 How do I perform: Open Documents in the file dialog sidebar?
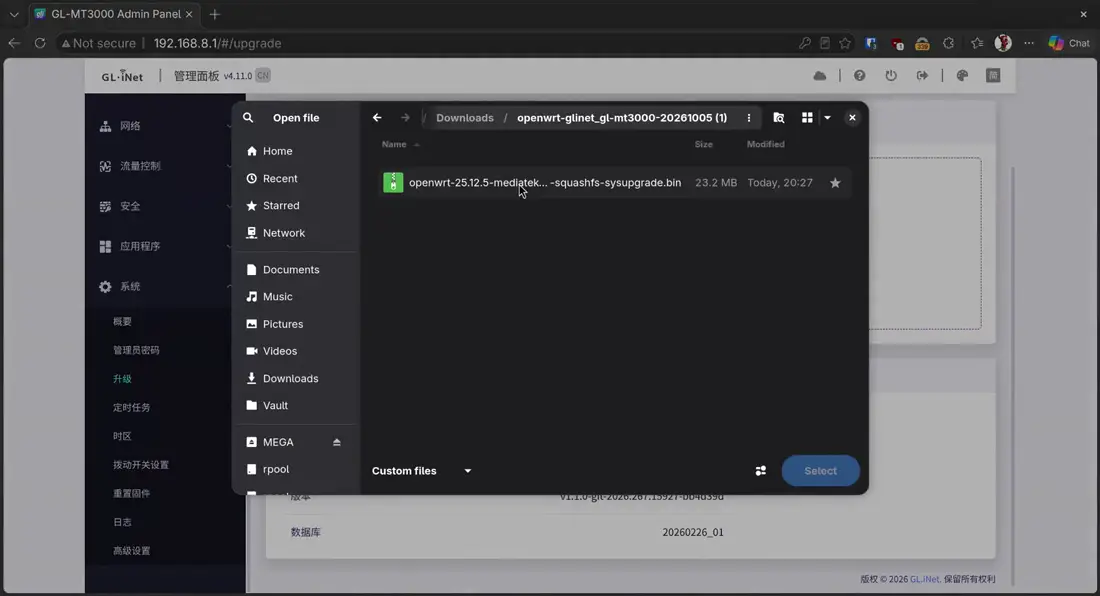tap(297, 270)
